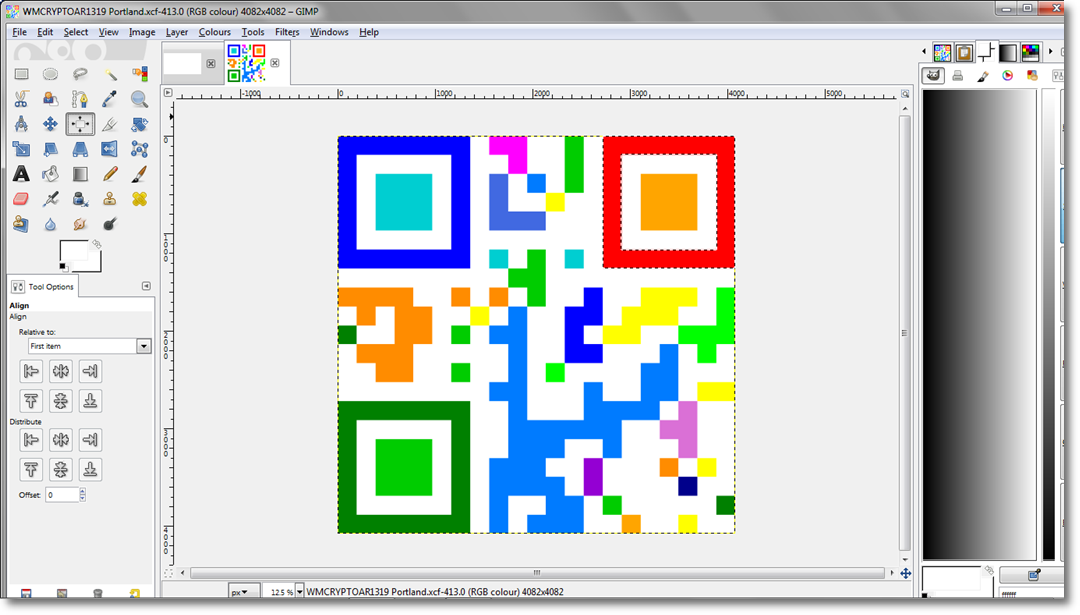
Task: Align top edge of target
Action: tap(31, 401)
